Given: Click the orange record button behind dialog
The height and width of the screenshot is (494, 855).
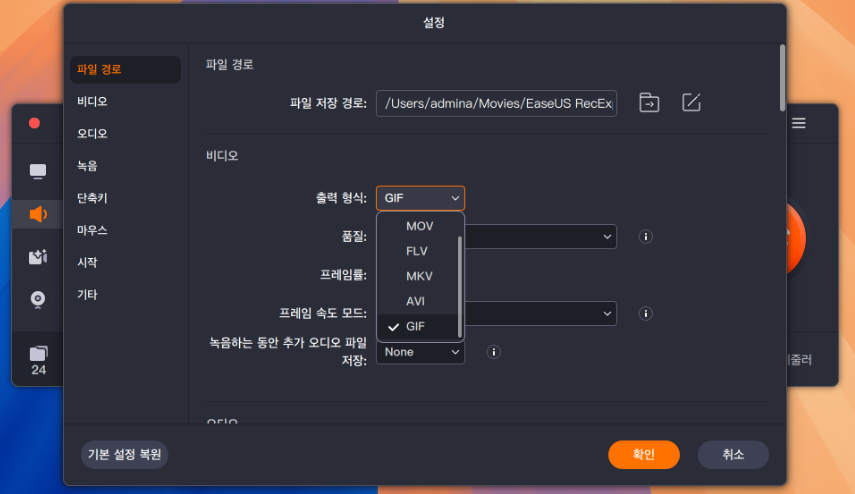Looking at the screenshot, I should tap(796, 238).
